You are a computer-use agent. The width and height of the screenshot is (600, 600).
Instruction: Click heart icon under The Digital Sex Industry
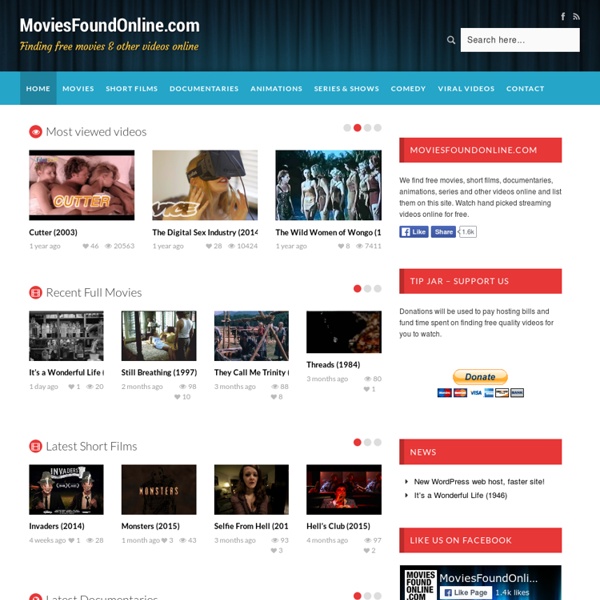(x=209, y=246)
